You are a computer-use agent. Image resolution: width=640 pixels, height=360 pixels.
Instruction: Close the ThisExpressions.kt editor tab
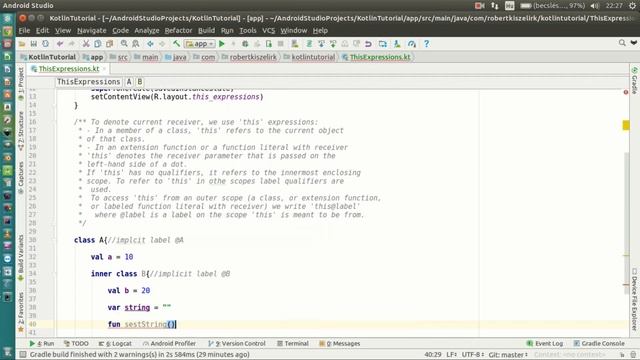104,69
